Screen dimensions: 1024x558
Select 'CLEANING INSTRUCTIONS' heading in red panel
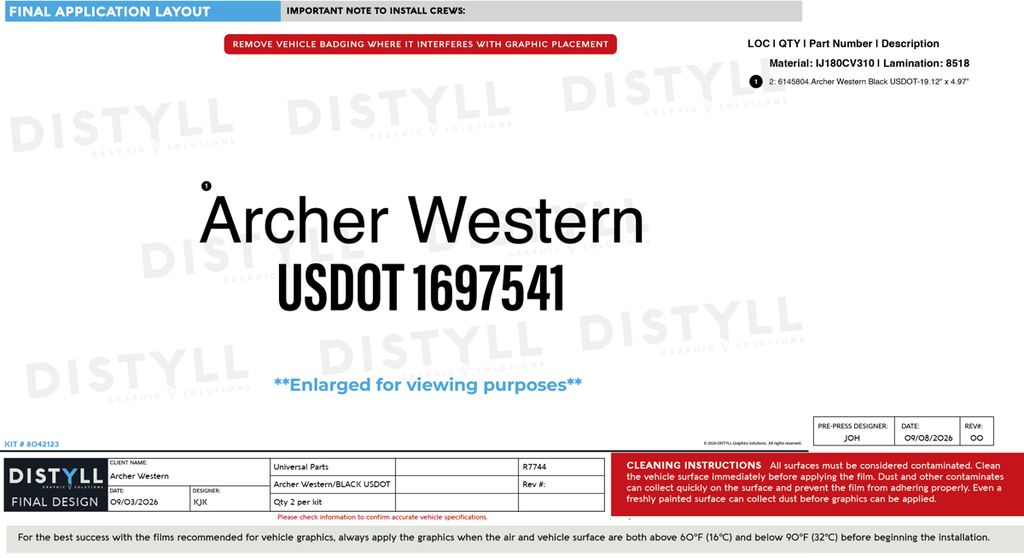694,465
